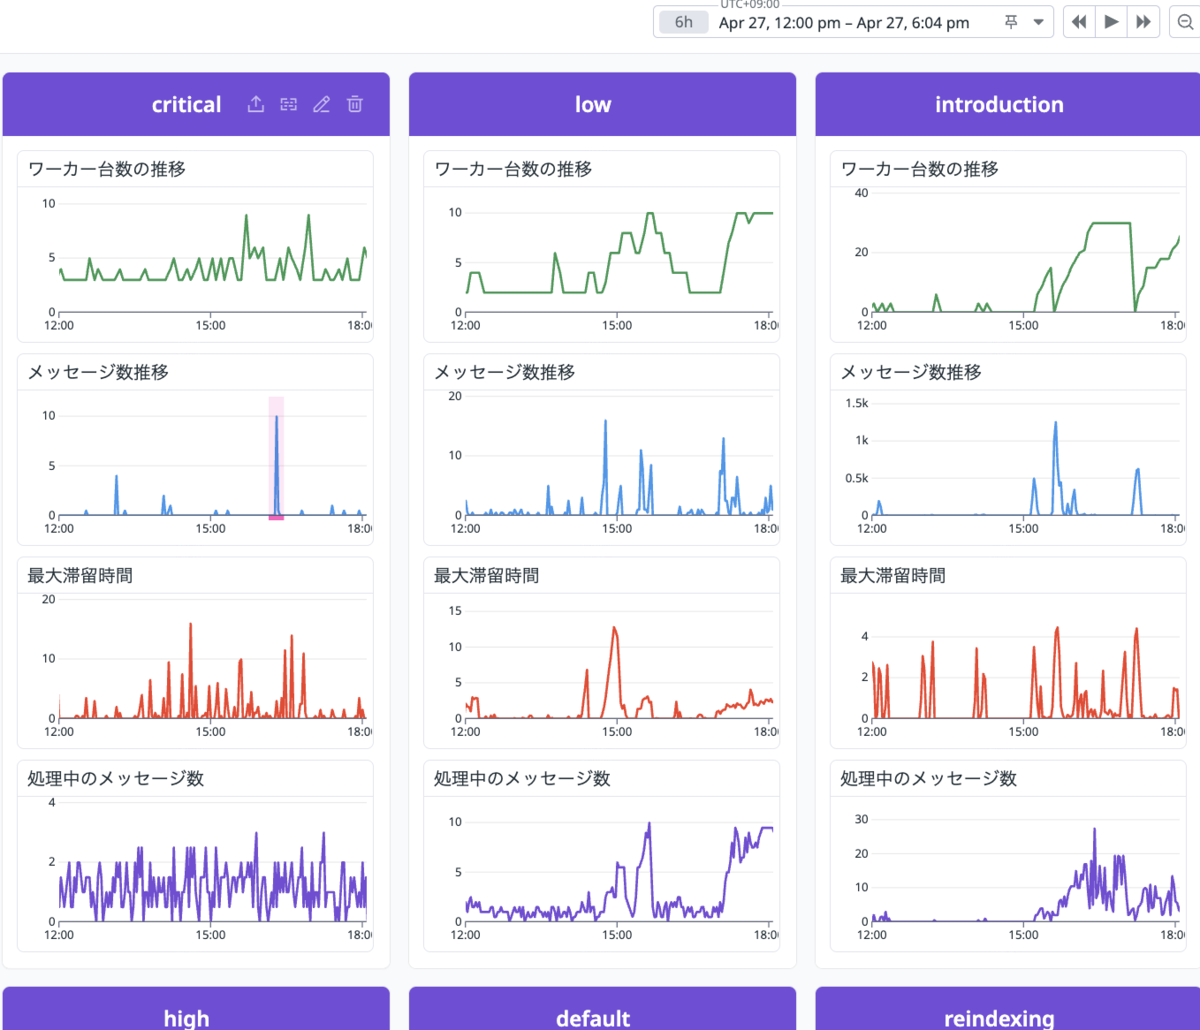Click low ワーカー台数の推移 title
The image size is (1200, 1030).
(x=513, y=169)
